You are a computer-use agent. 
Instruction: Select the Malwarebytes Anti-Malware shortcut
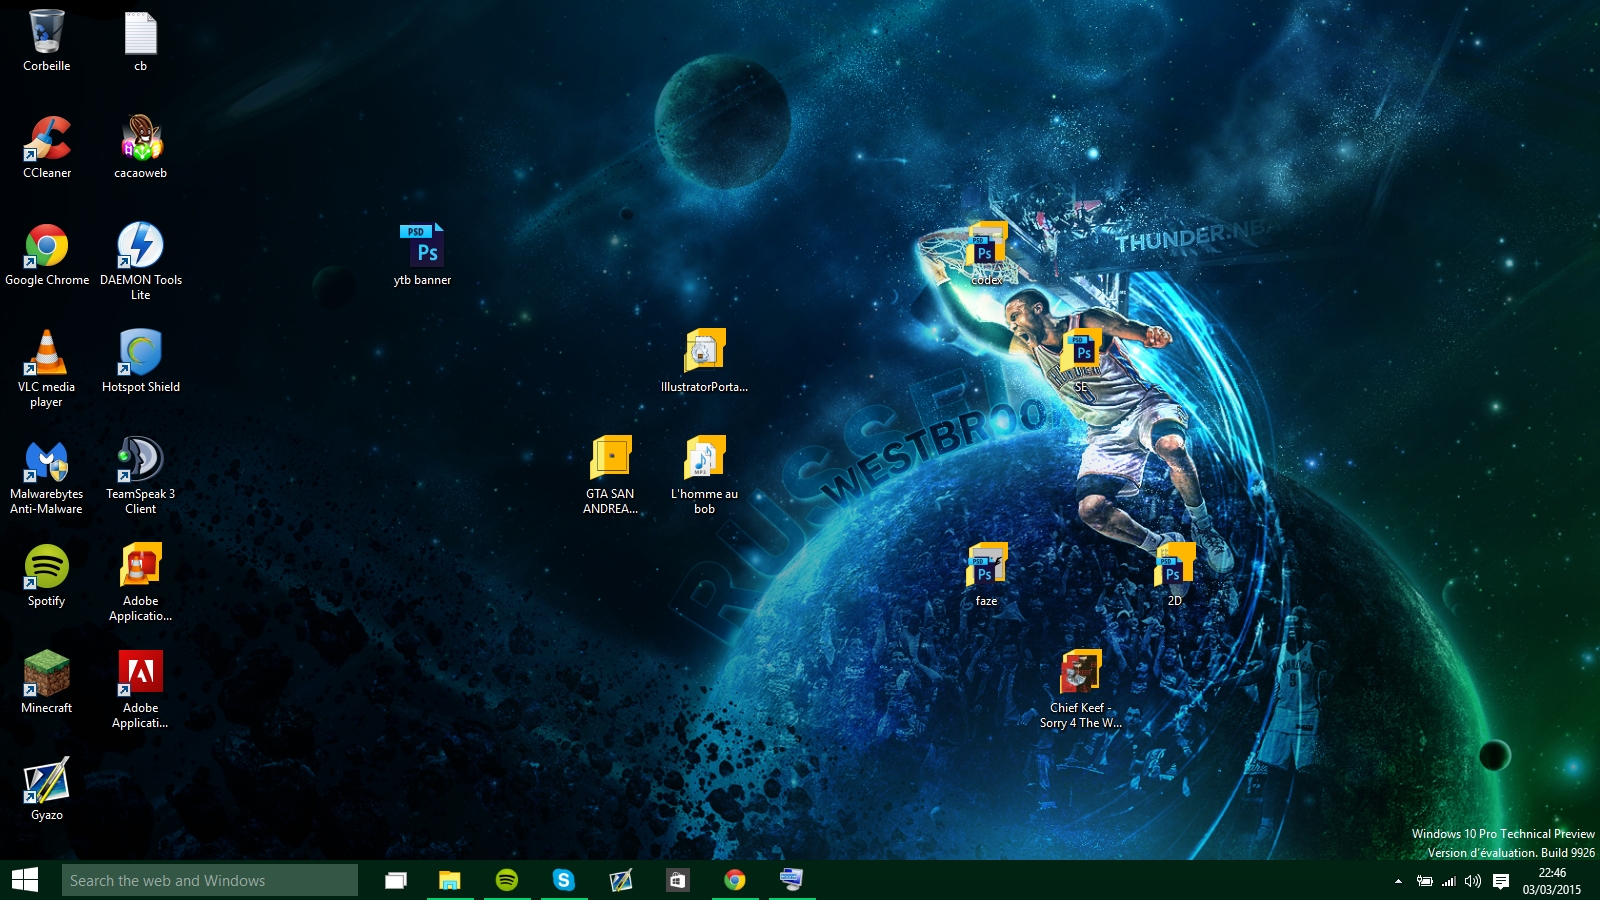point(46,476)
